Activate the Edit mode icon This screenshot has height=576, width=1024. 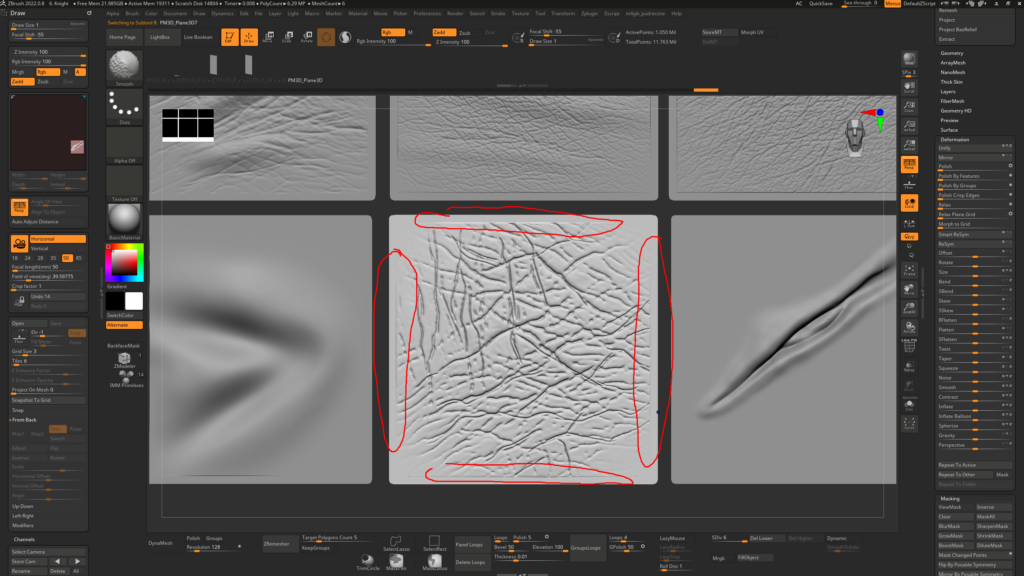pos(228,37)
